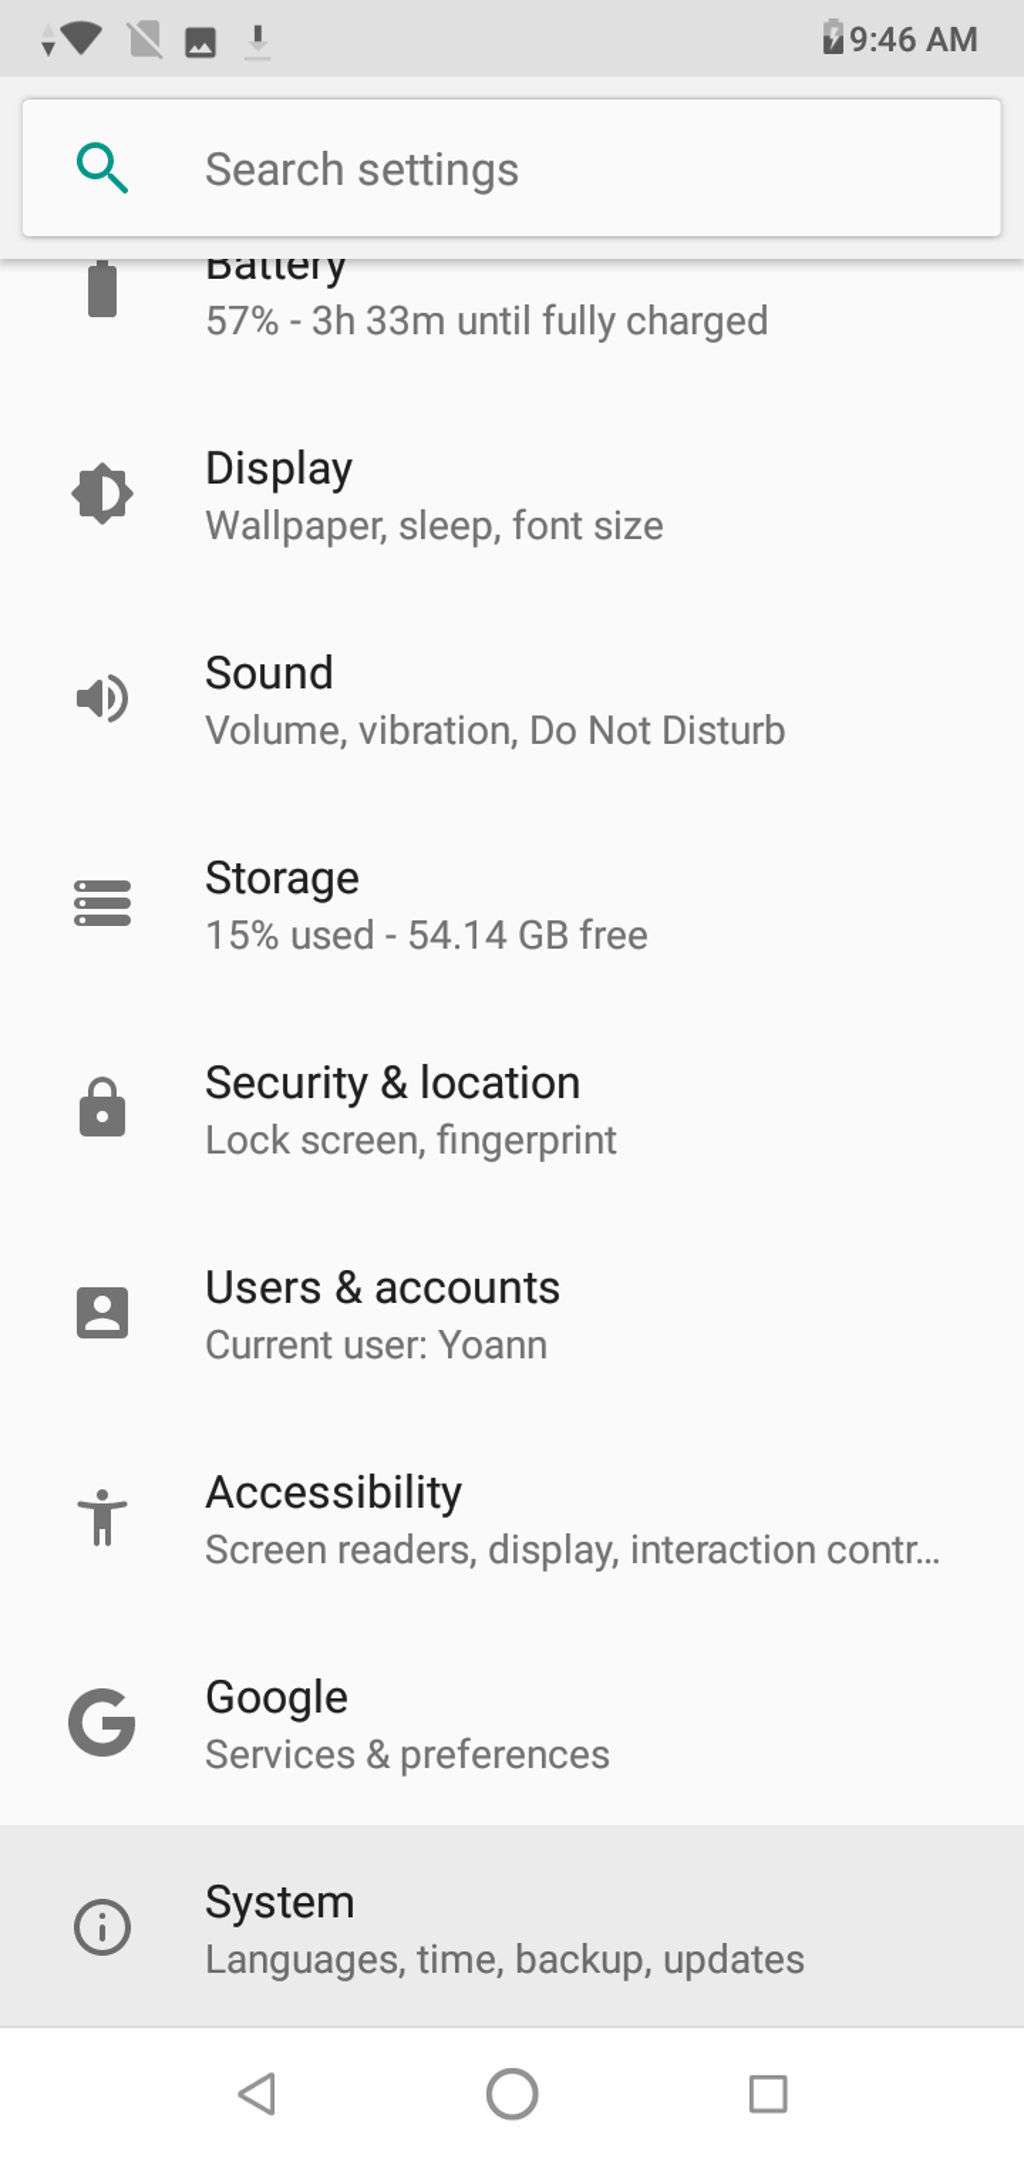Open Display settings
The width and height of the screenshot is (1024, 2162).
pyautogui.click(x=434, y=496)
